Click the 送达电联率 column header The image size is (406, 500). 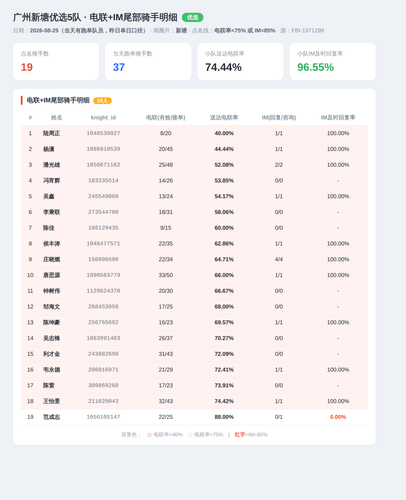coord(224,117)
